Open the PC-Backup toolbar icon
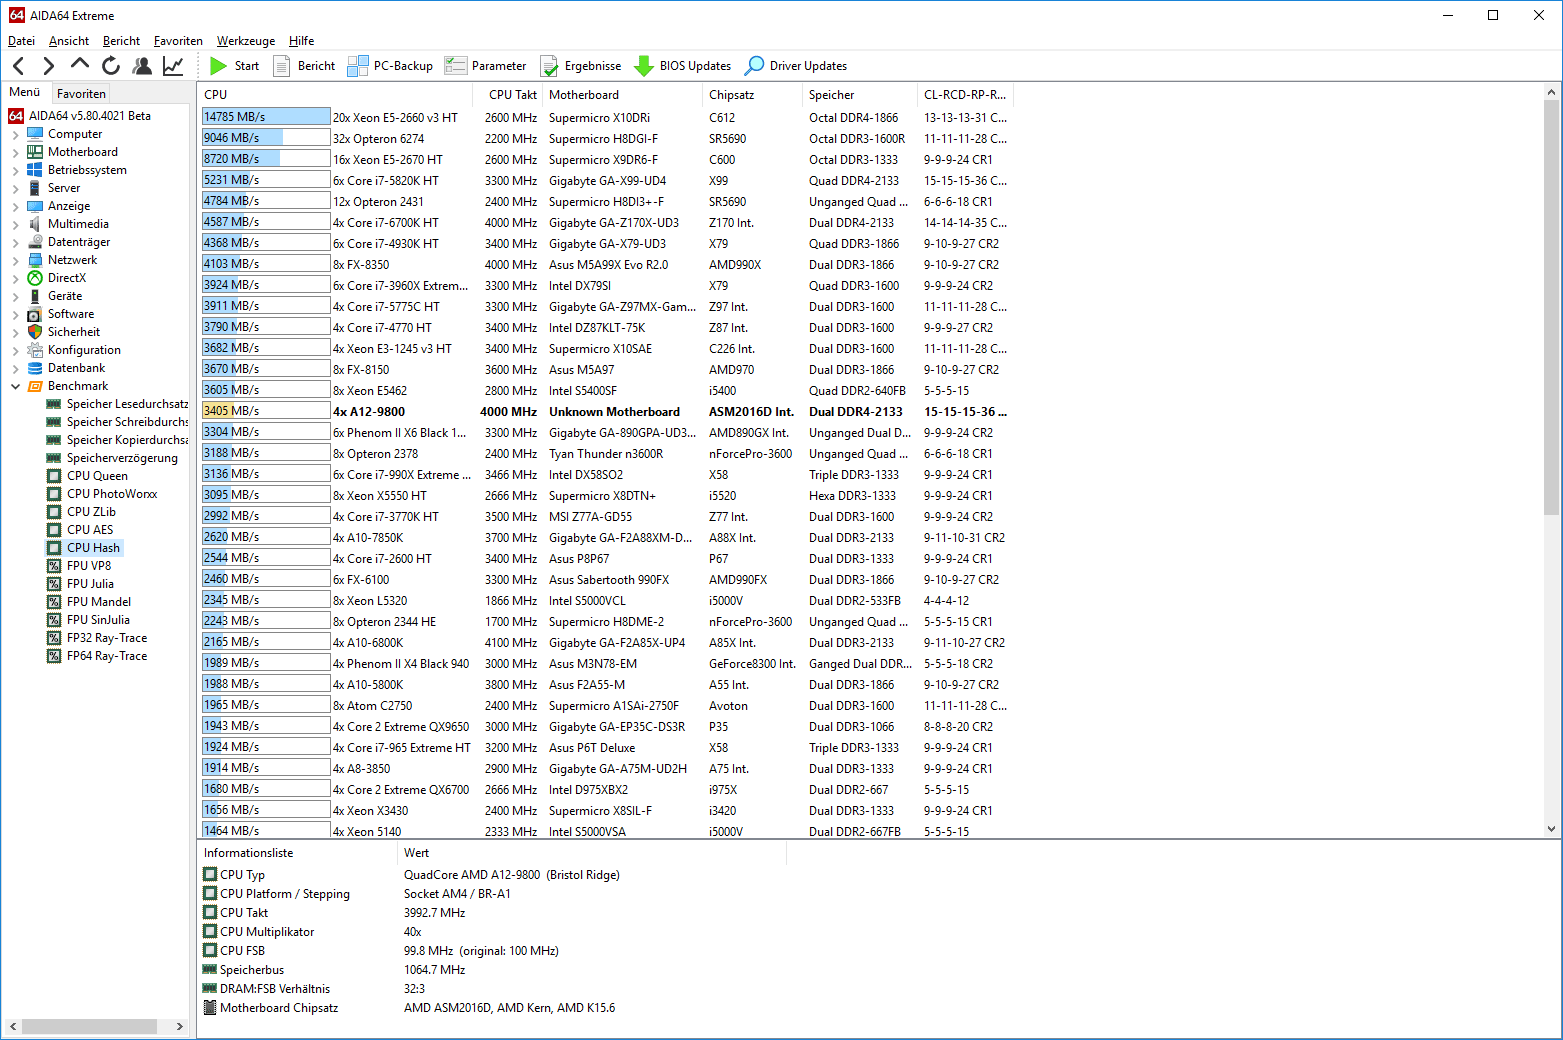Image resolution: width=1563 pixels, height=1040 pixels. pos(358,66)
